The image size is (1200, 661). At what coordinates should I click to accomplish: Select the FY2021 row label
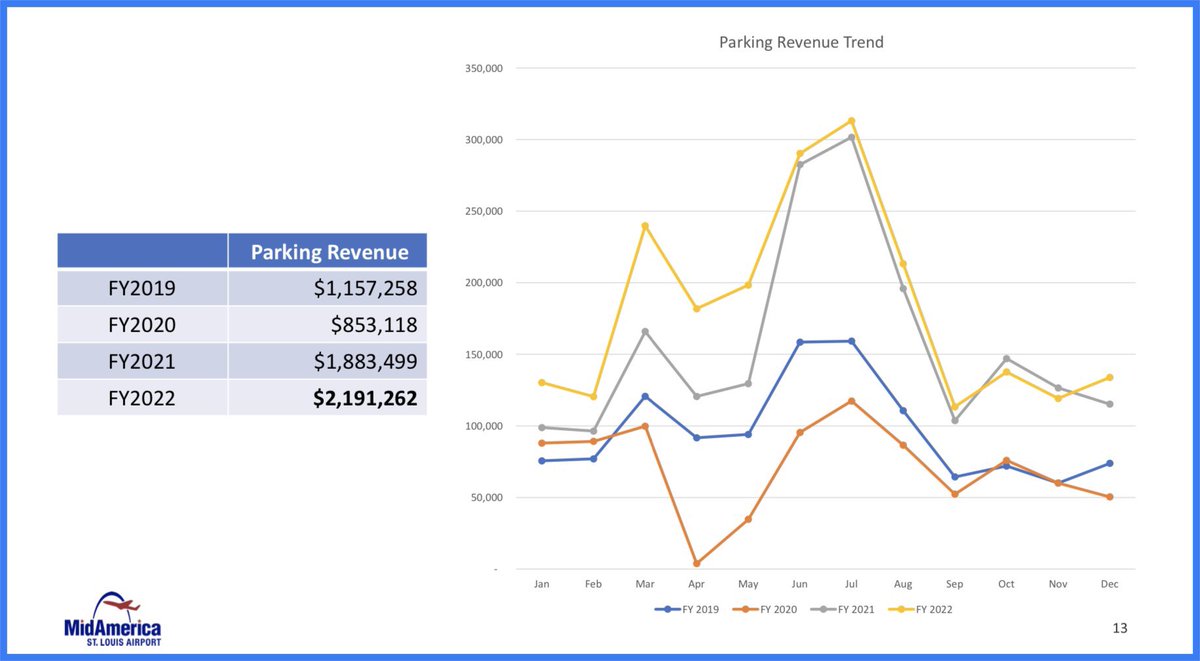[142, 361]
